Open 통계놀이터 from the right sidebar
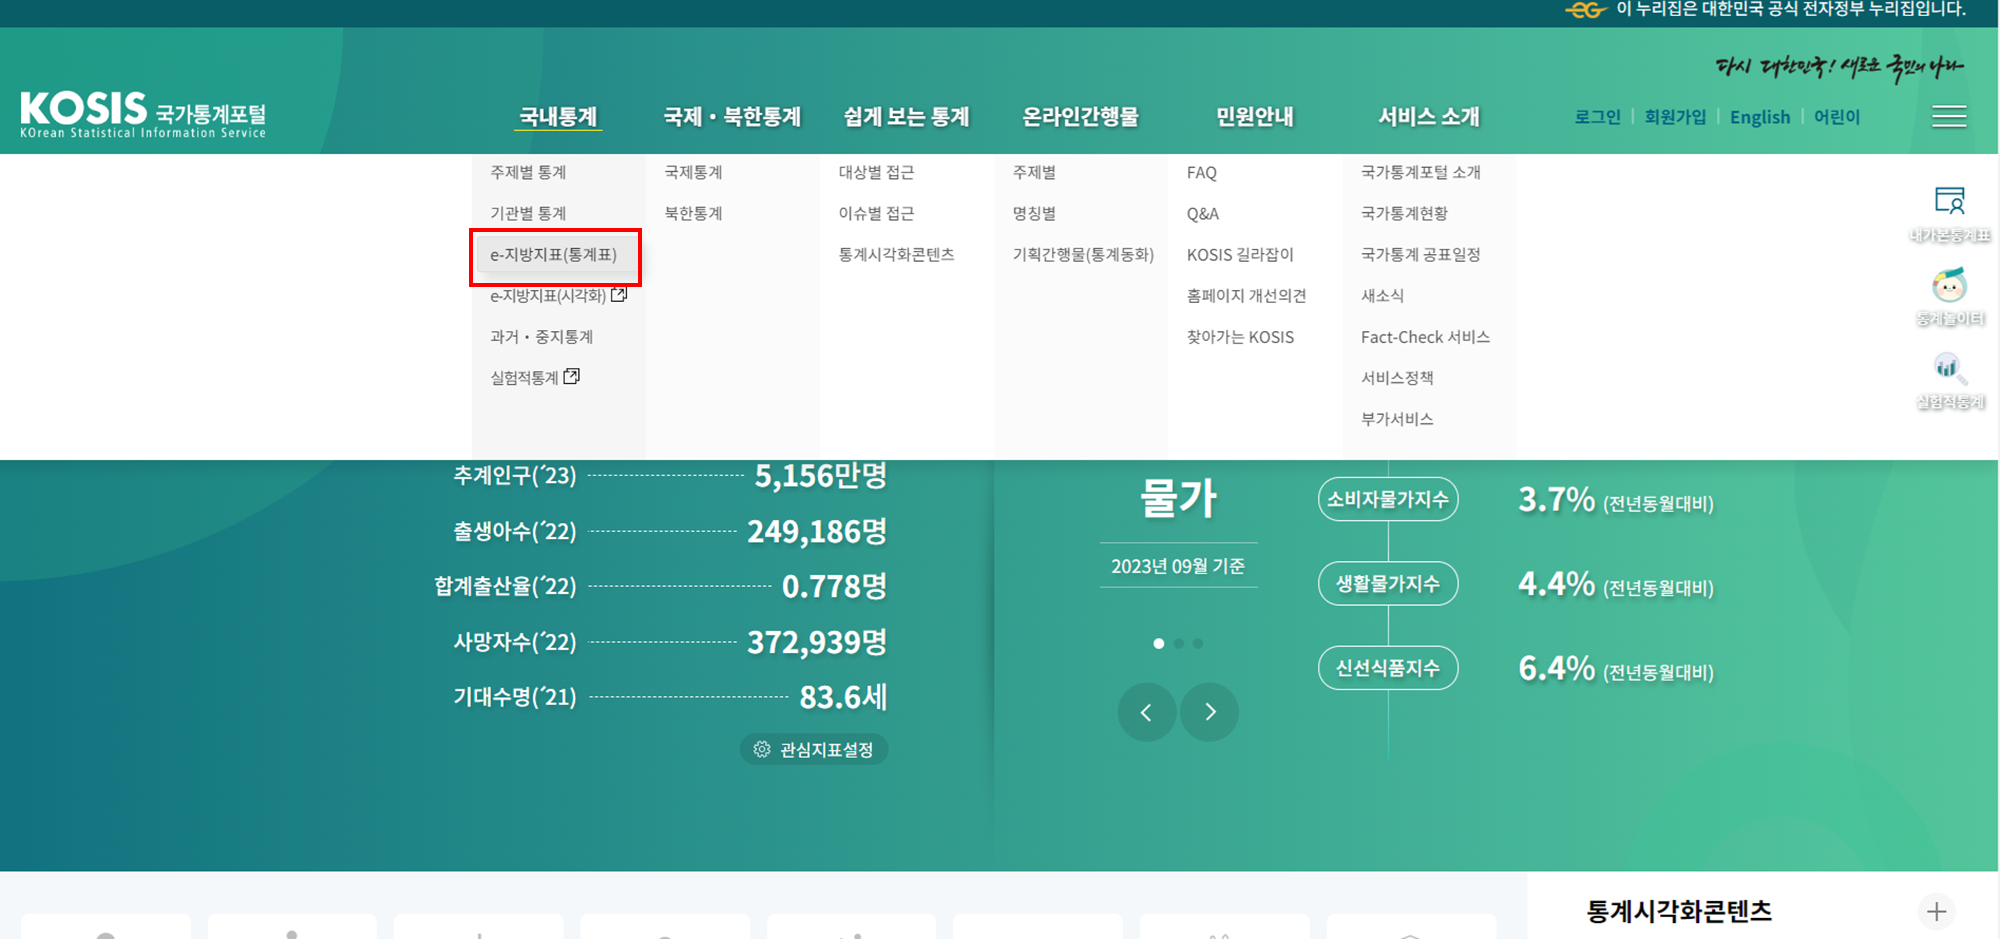 1949,297
